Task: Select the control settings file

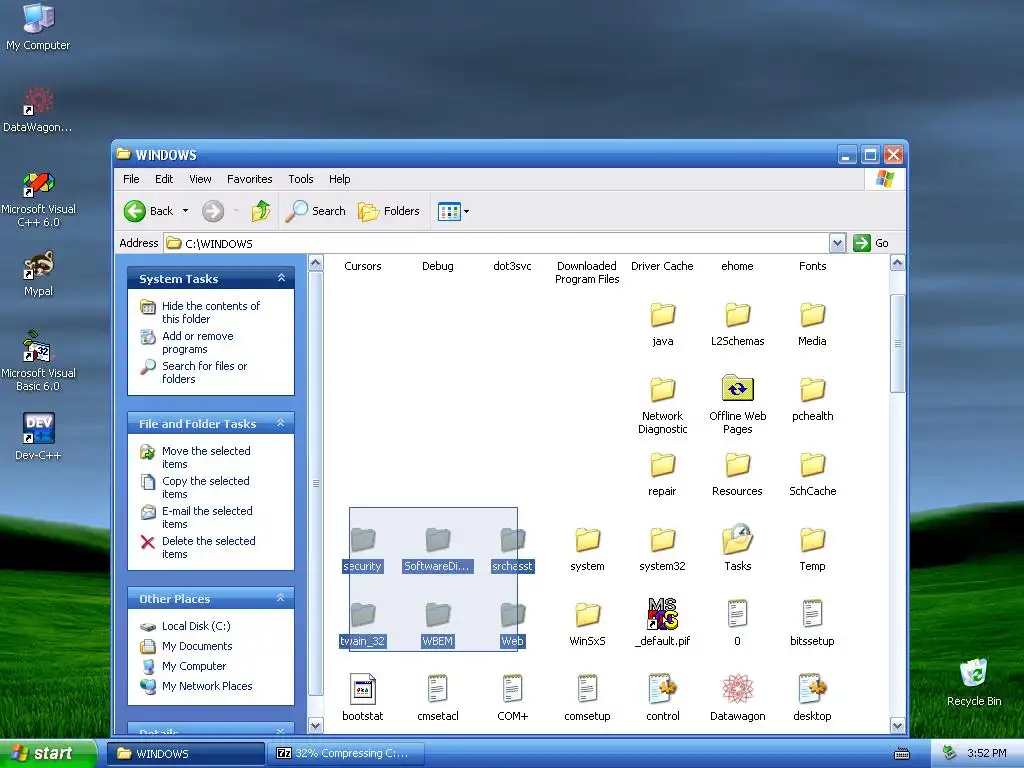Action: 662,690
